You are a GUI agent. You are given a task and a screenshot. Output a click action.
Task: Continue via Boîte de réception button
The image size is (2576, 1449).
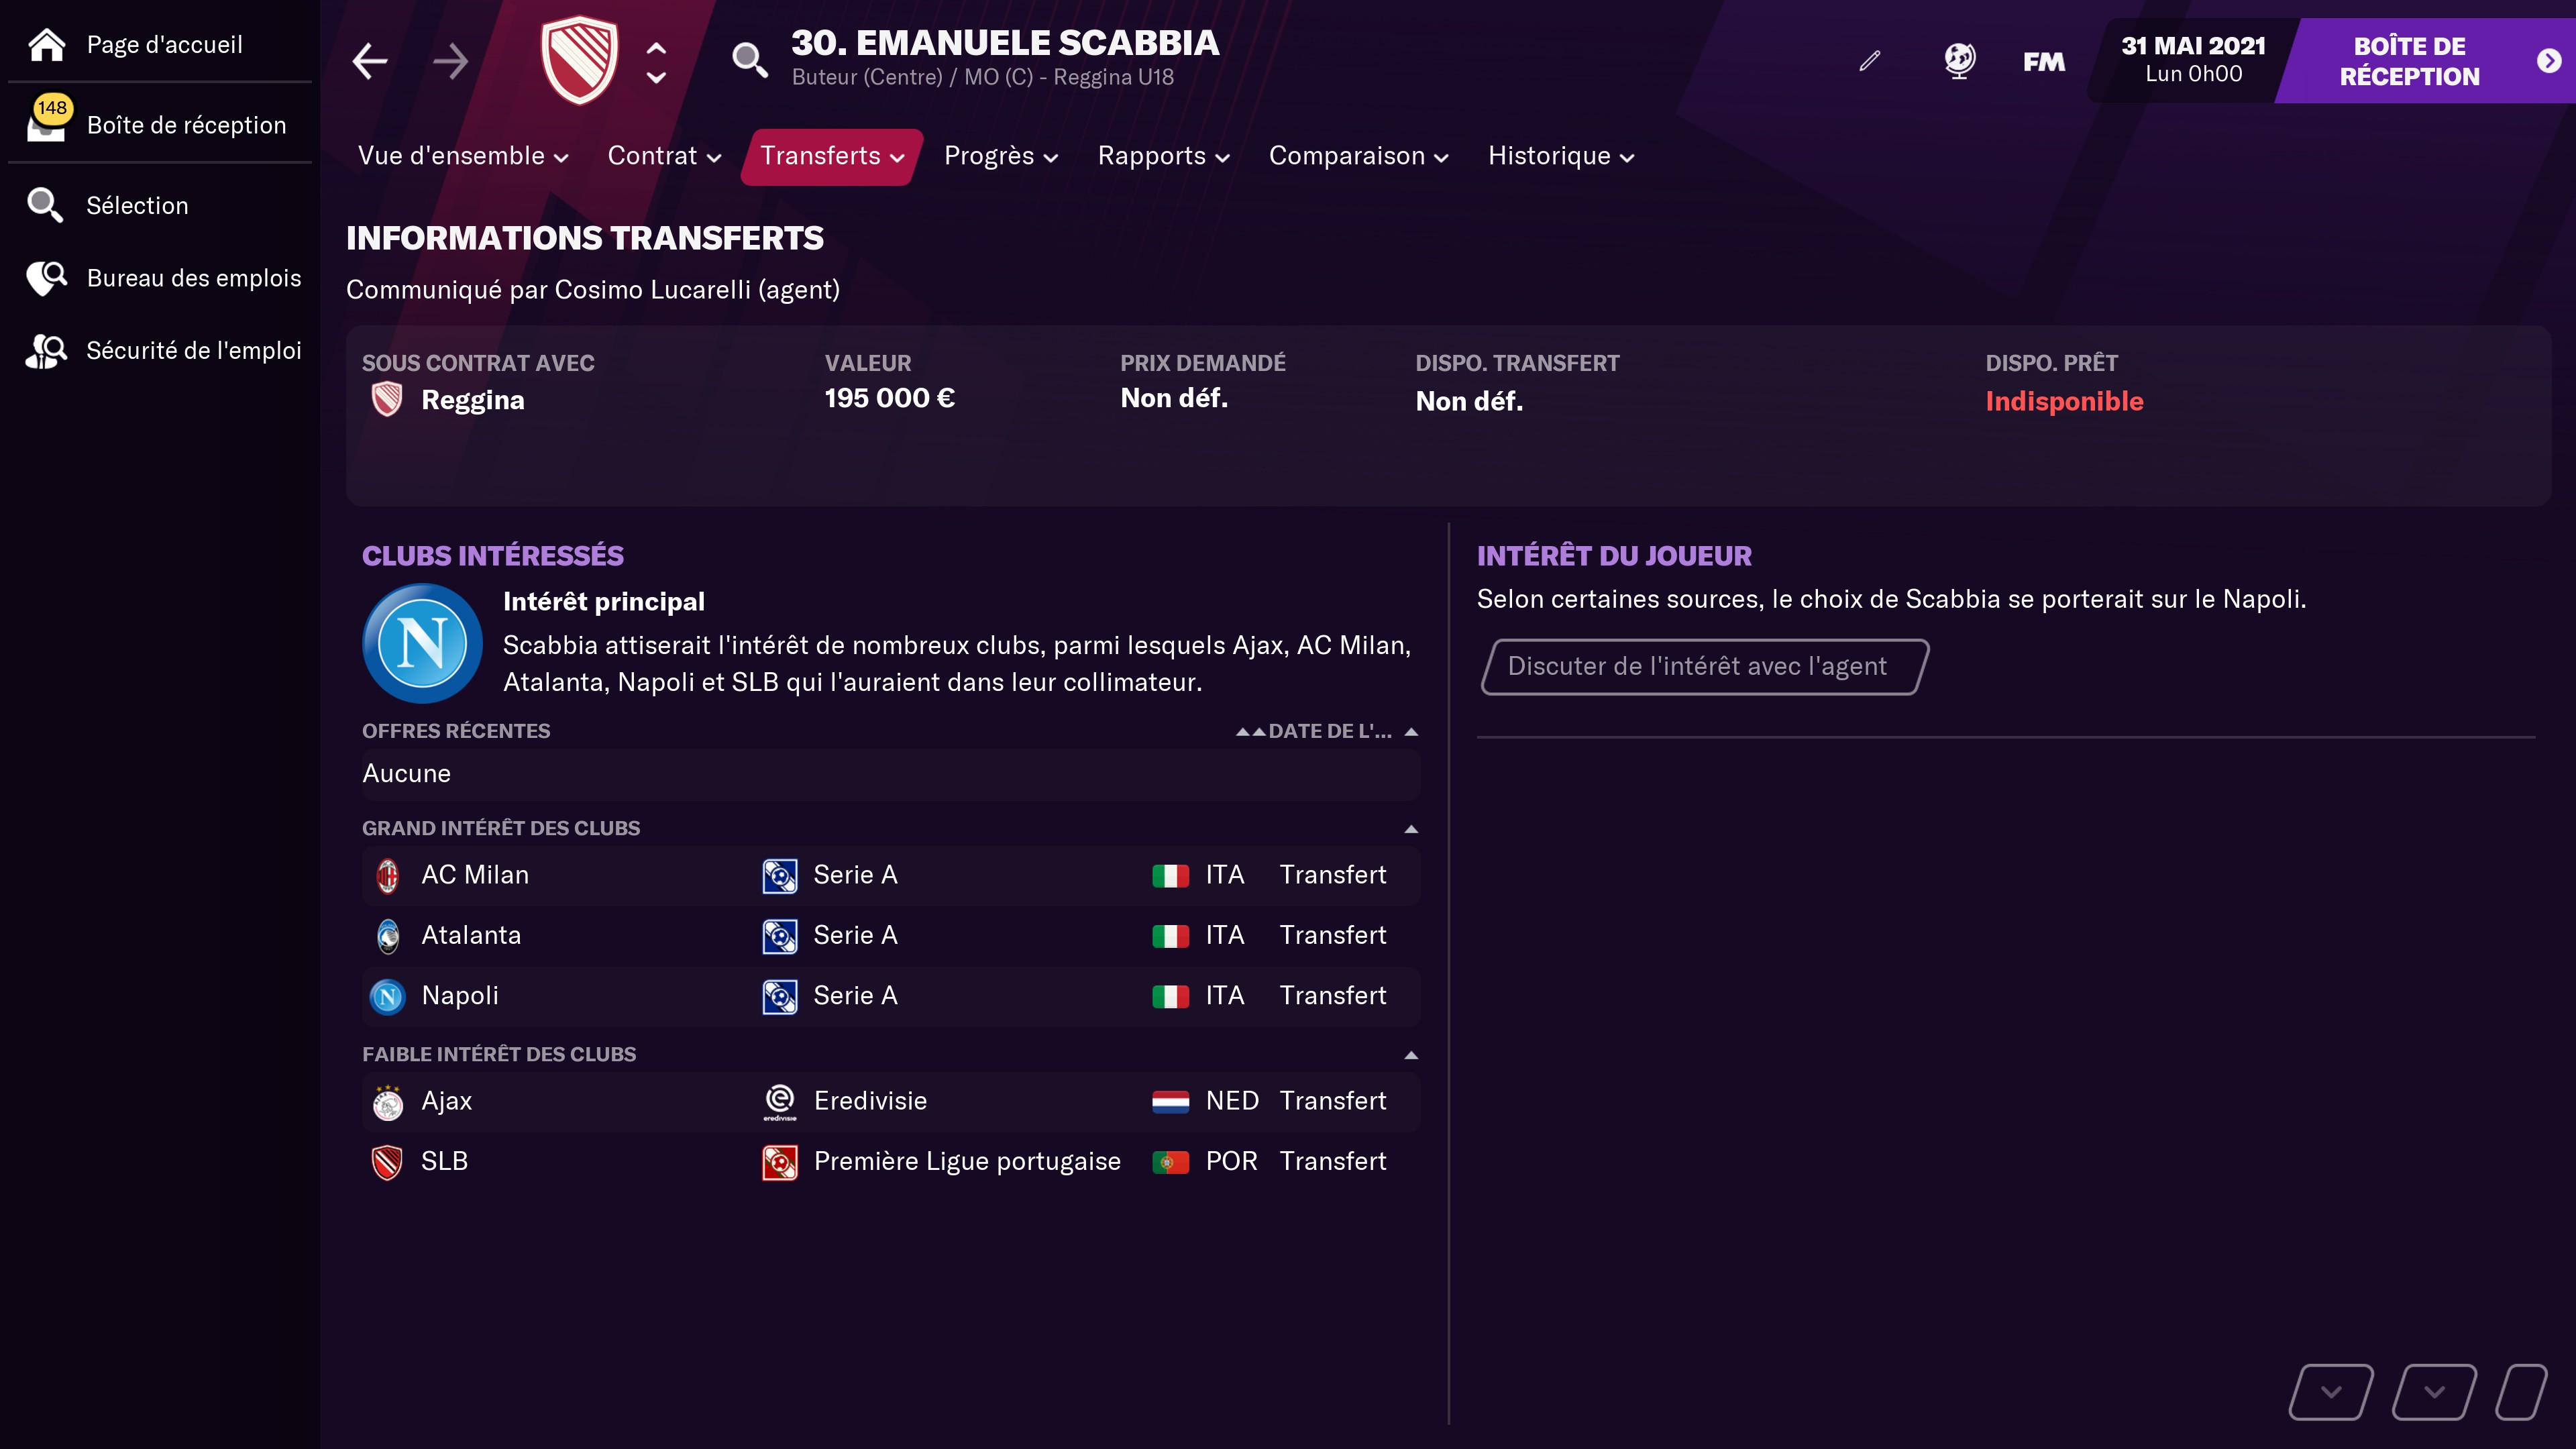pos(2427,61)
